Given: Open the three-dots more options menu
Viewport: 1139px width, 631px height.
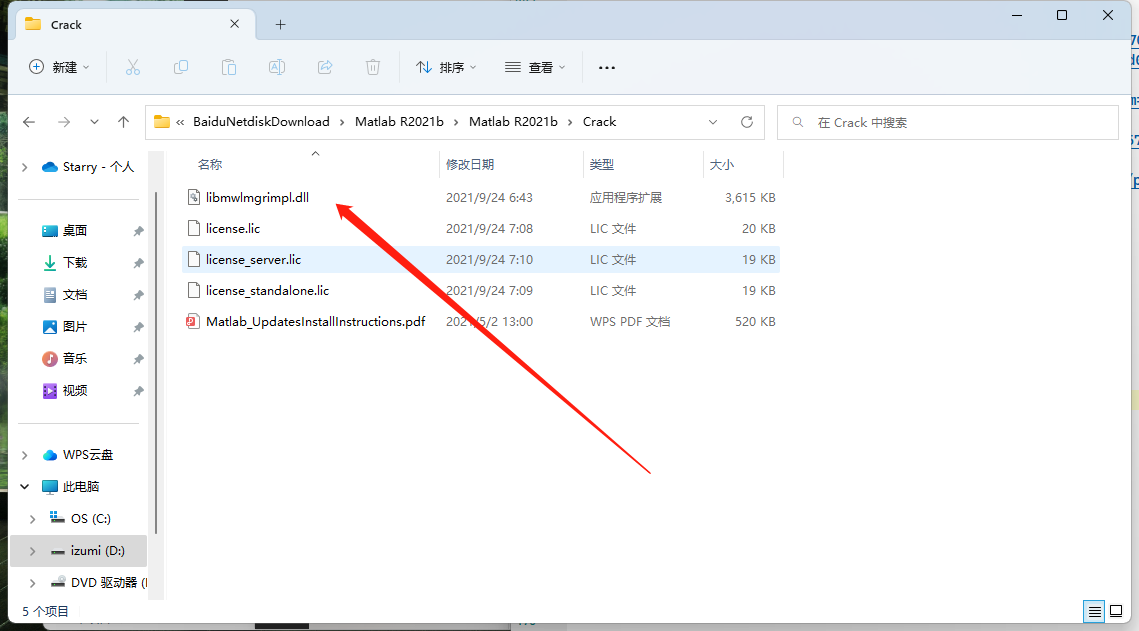Looking at the screenshot, I should point(606,67).
